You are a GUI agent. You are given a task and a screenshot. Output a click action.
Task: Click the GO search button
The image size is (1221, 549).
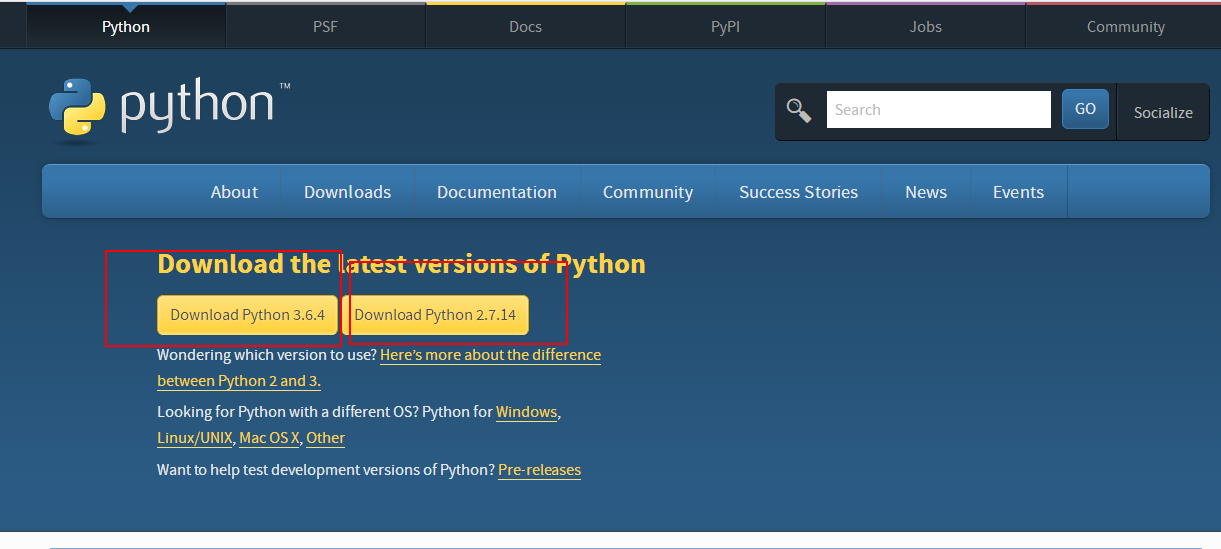pyautogui.click(x=1085, y=109)
